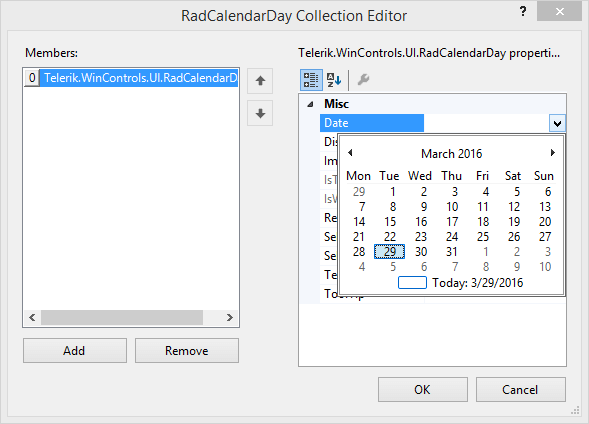The image size is (589, 424).
Task: Open Property Pages wrench icon
Action: 363,80
